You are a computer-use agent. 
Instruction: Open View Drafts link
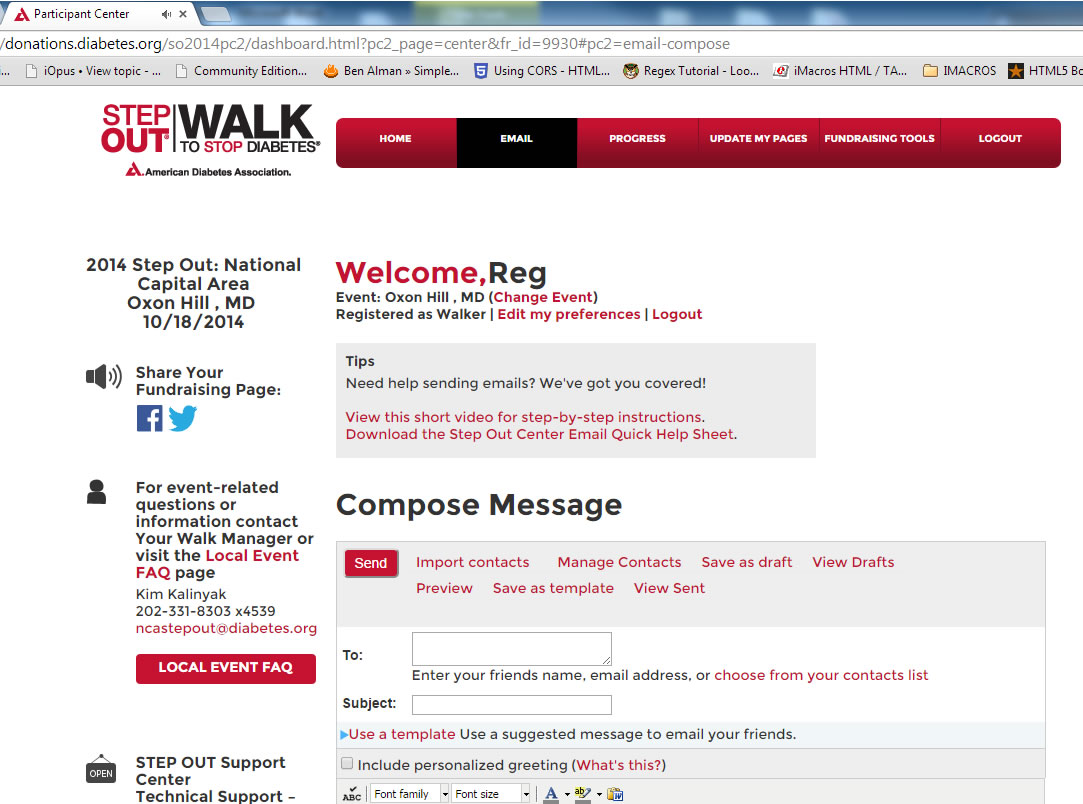pyautogui.click(x=853, y=562)
